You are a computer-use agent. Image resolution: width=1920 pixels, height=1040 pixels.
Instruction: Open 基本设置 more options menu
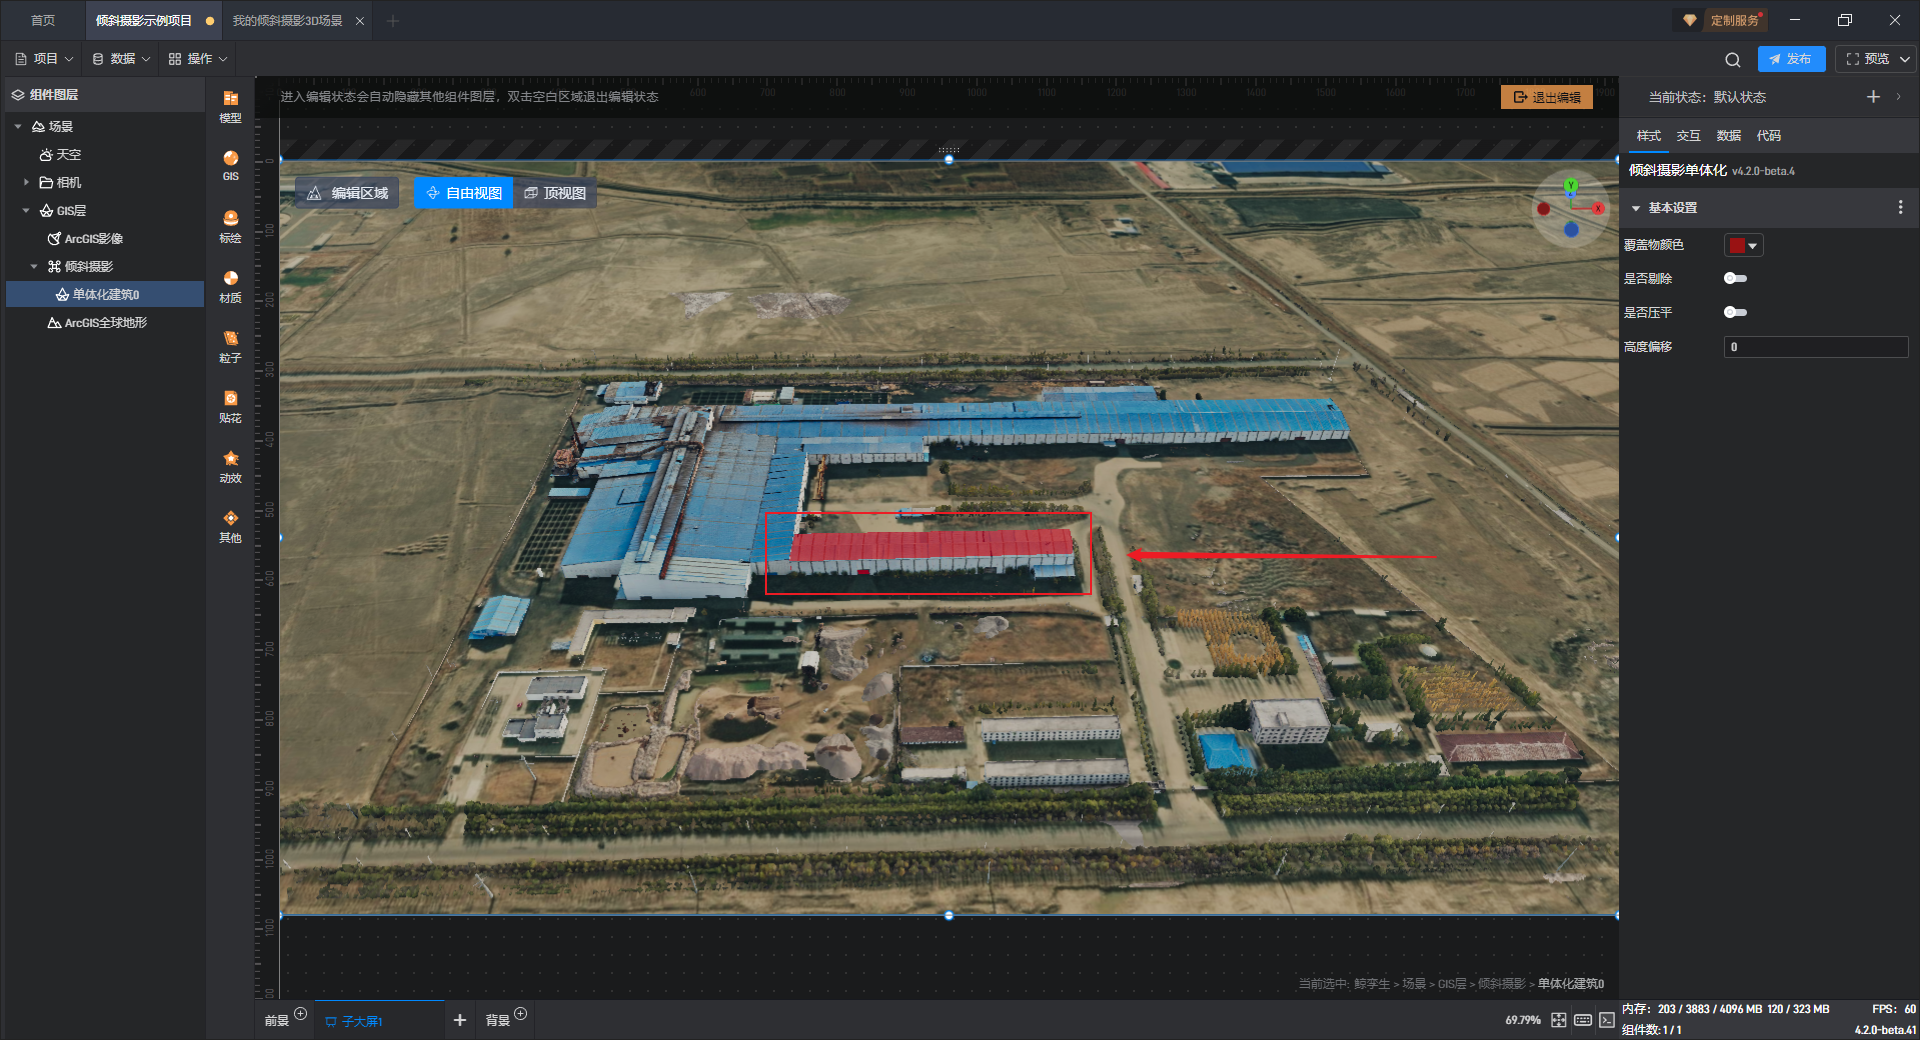pos(1900,207)
